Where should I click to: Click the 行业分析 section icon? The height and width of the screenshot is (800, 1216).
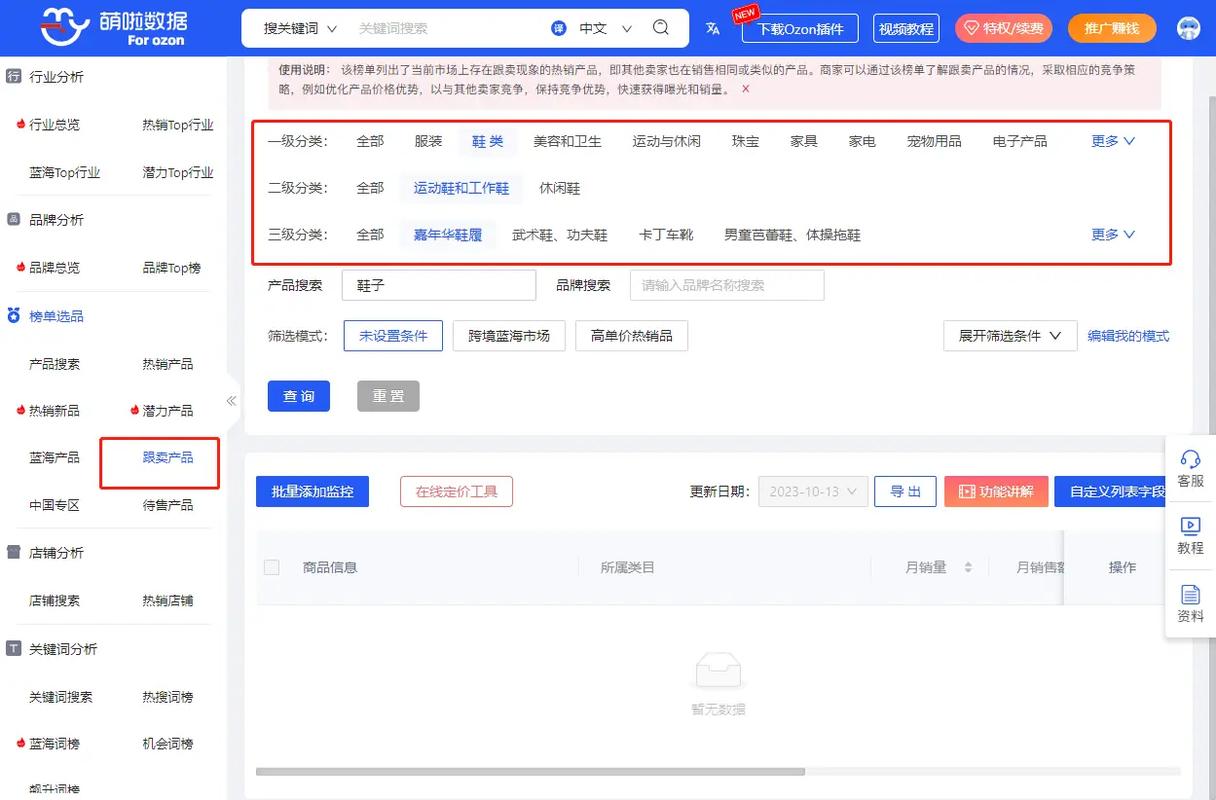(14, 76)
